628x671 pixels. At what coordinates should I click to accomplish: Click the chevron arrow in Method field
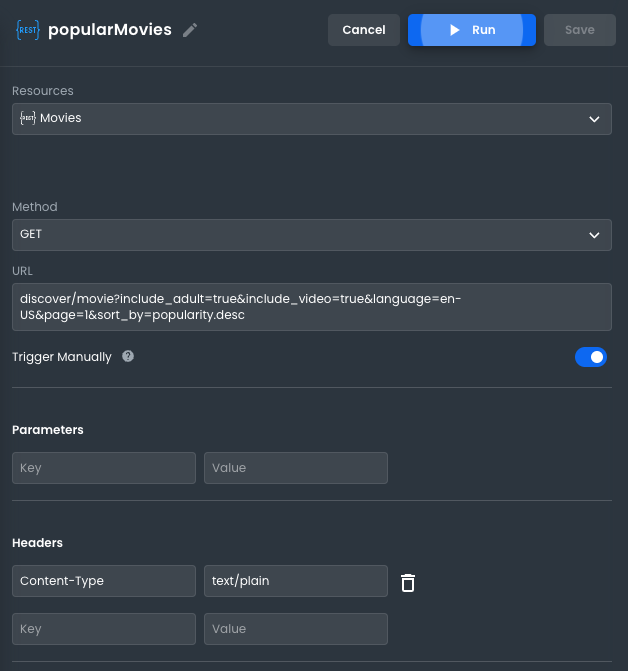pos(595,235)
